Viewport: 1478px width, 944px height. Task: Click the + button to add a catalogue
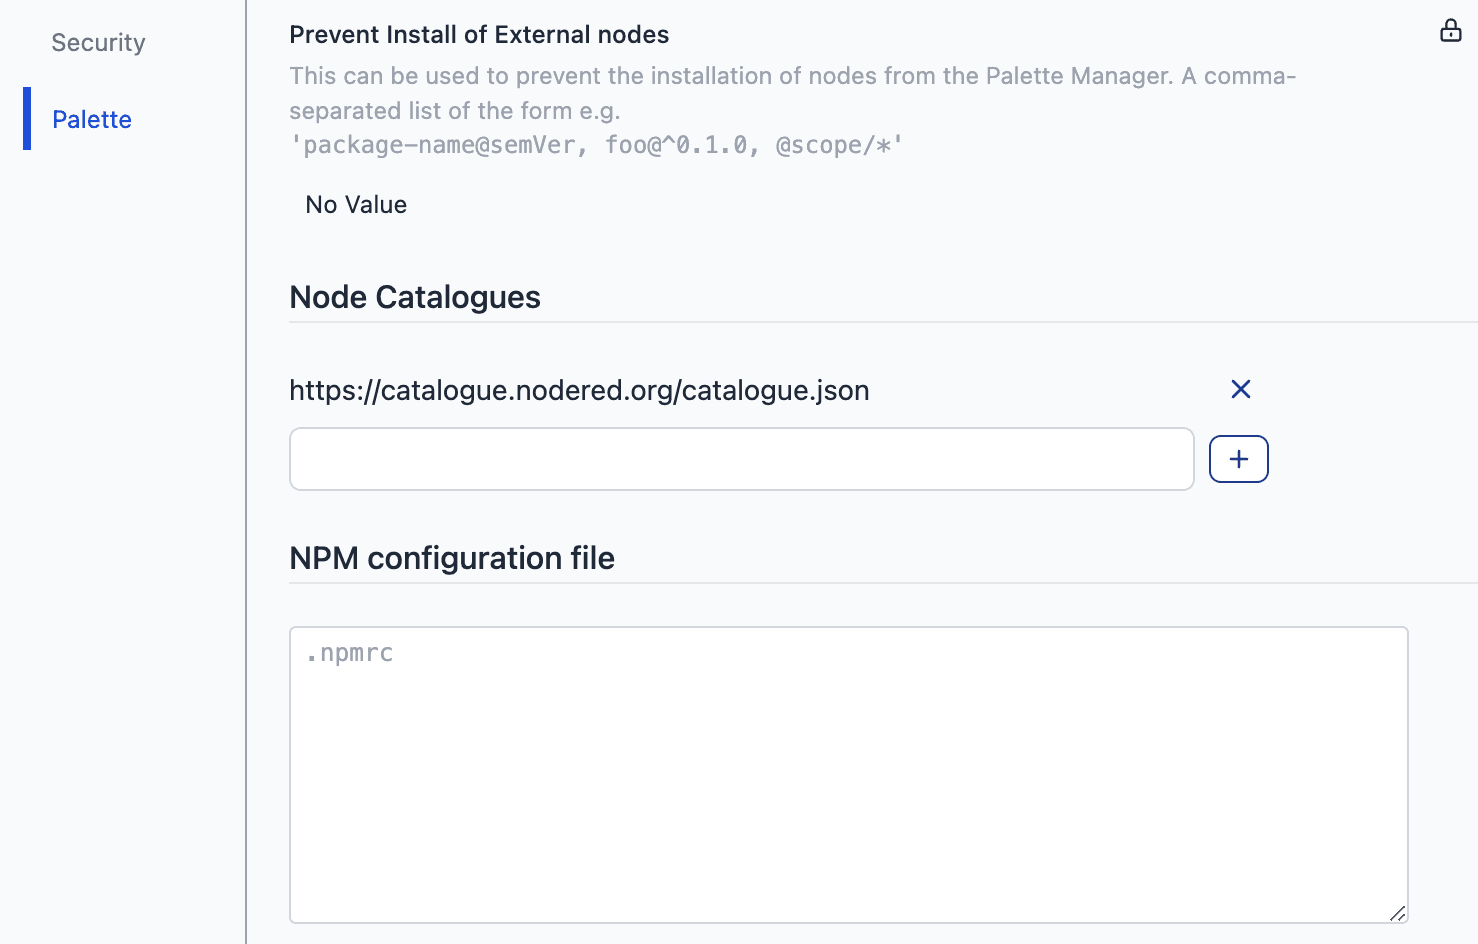pos(1238,458)
